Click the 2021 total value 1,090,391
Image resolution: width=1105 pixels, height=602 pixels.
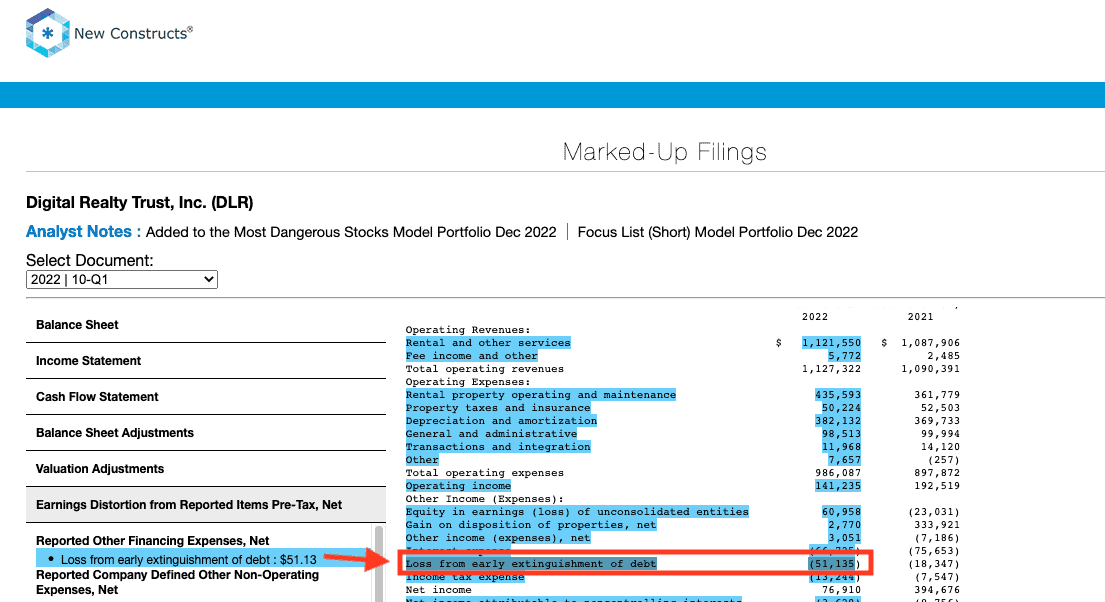(930, 369)
